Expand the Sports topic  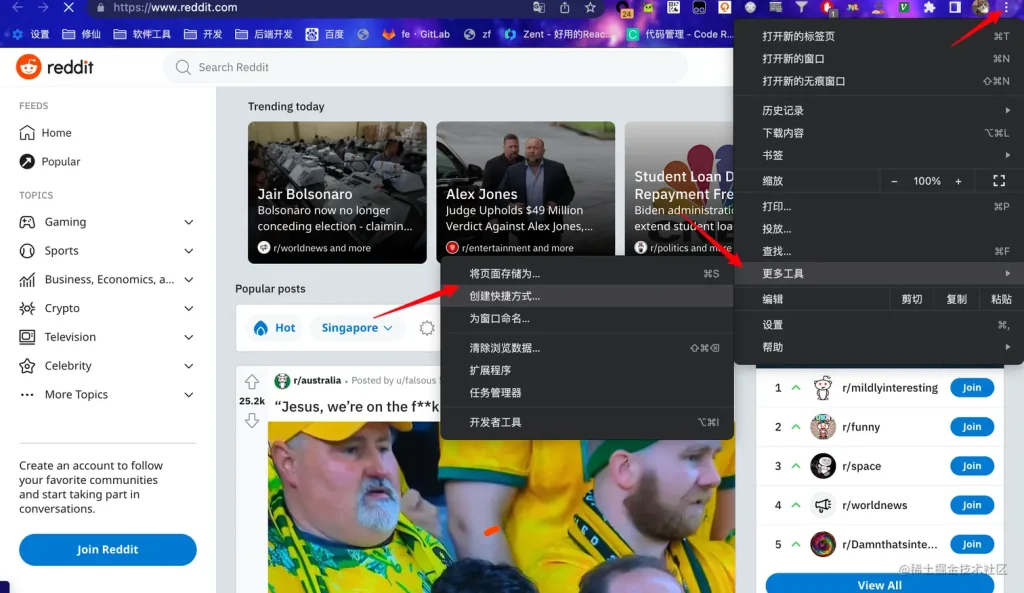click(x=189, y=251)
